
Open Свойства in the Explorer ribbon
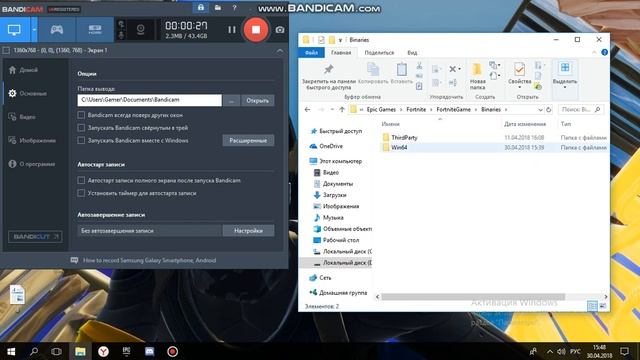click(519, 74)
